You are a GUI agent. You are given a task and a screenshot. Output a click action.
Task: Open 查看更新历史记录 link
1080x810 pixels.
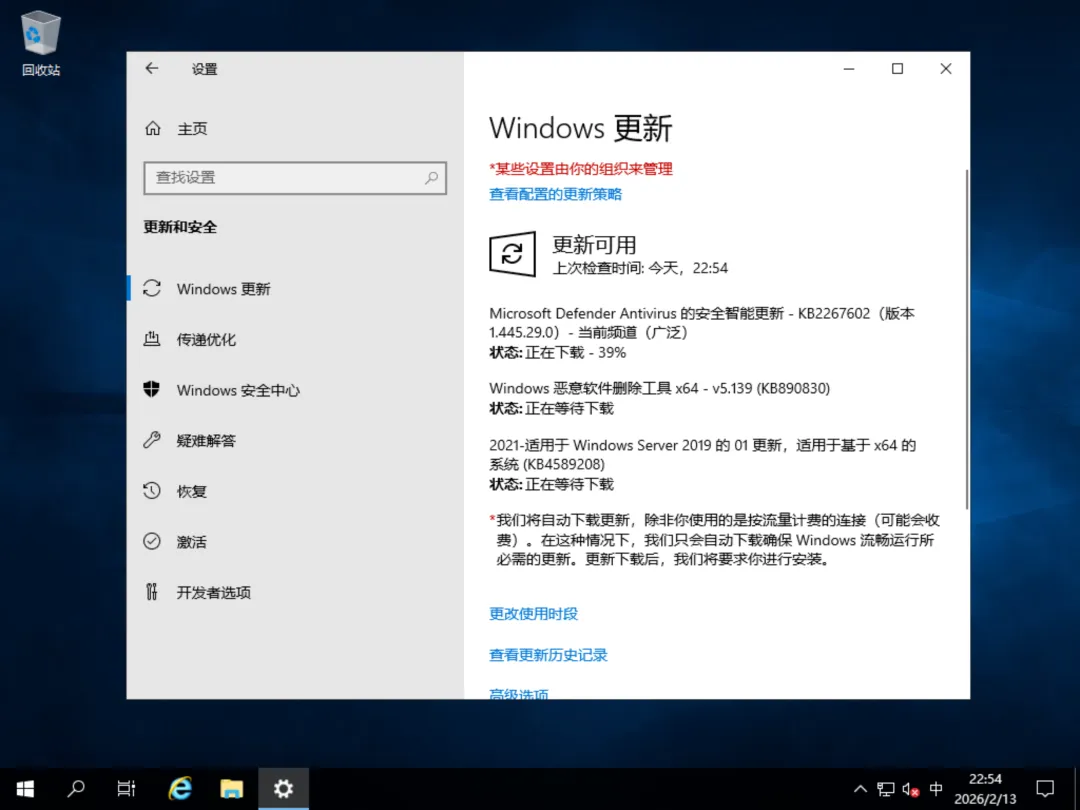pos(548,655)
